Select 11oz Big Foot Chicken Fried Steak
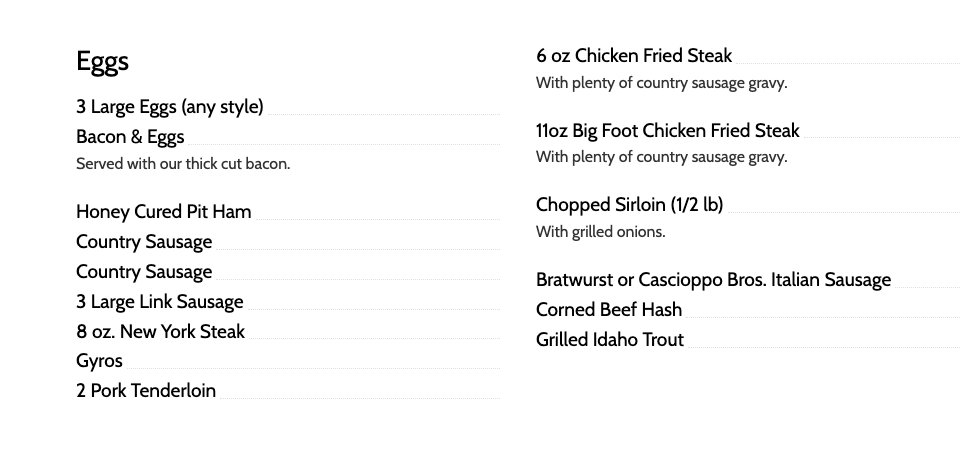The image size is (978, 451). pos(667,131)
